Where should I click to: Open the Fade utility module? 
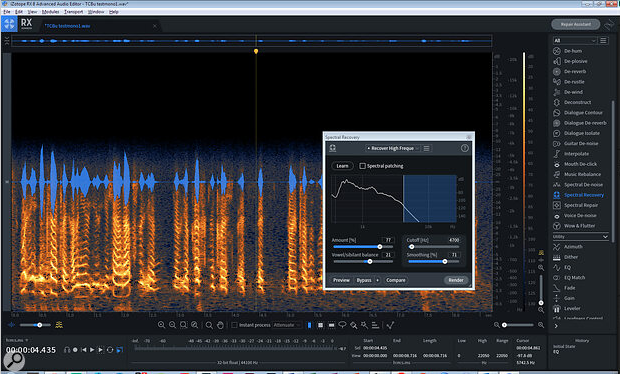(569, 288)
